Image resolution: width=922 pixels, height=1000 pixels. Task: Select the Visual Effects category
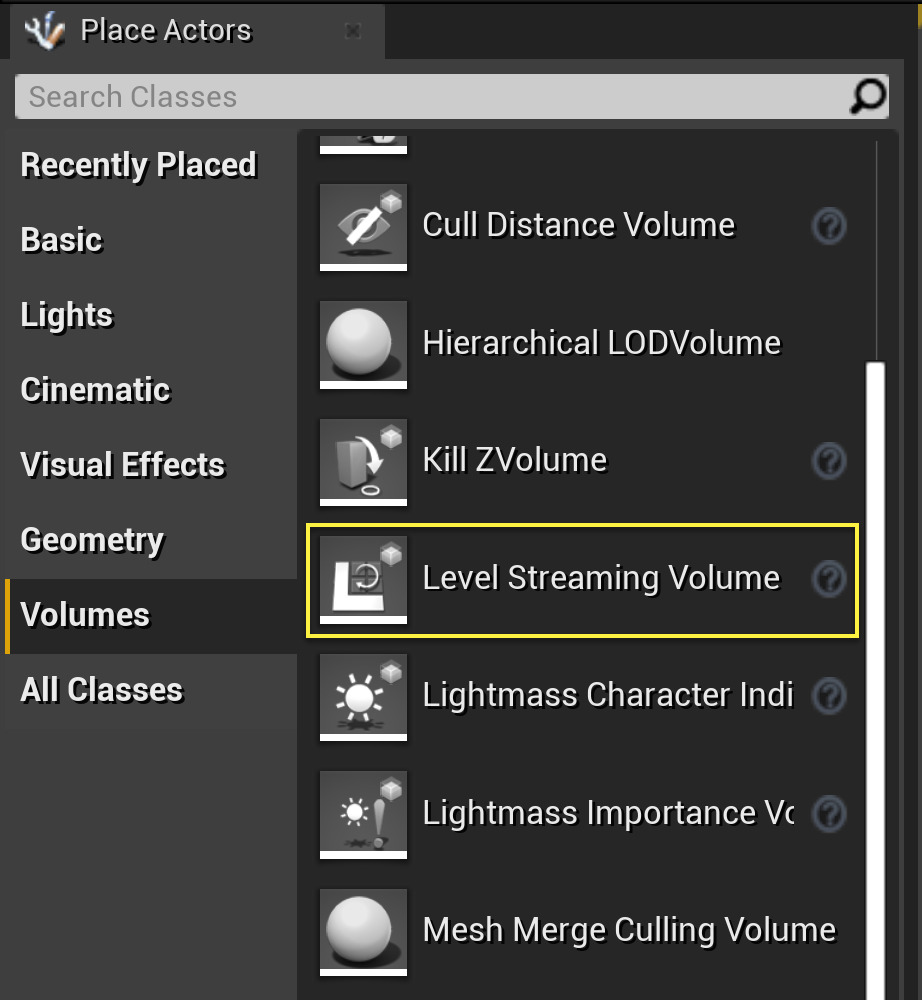coord(123,465)
